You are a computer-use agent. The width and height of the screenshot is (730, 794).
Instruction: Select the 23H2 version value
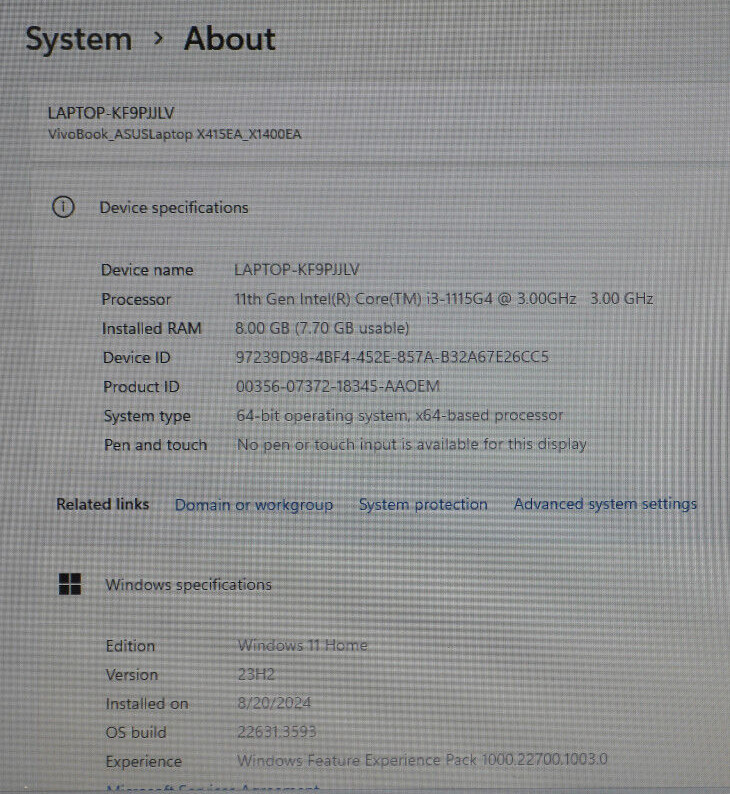[x=256, y=674]
